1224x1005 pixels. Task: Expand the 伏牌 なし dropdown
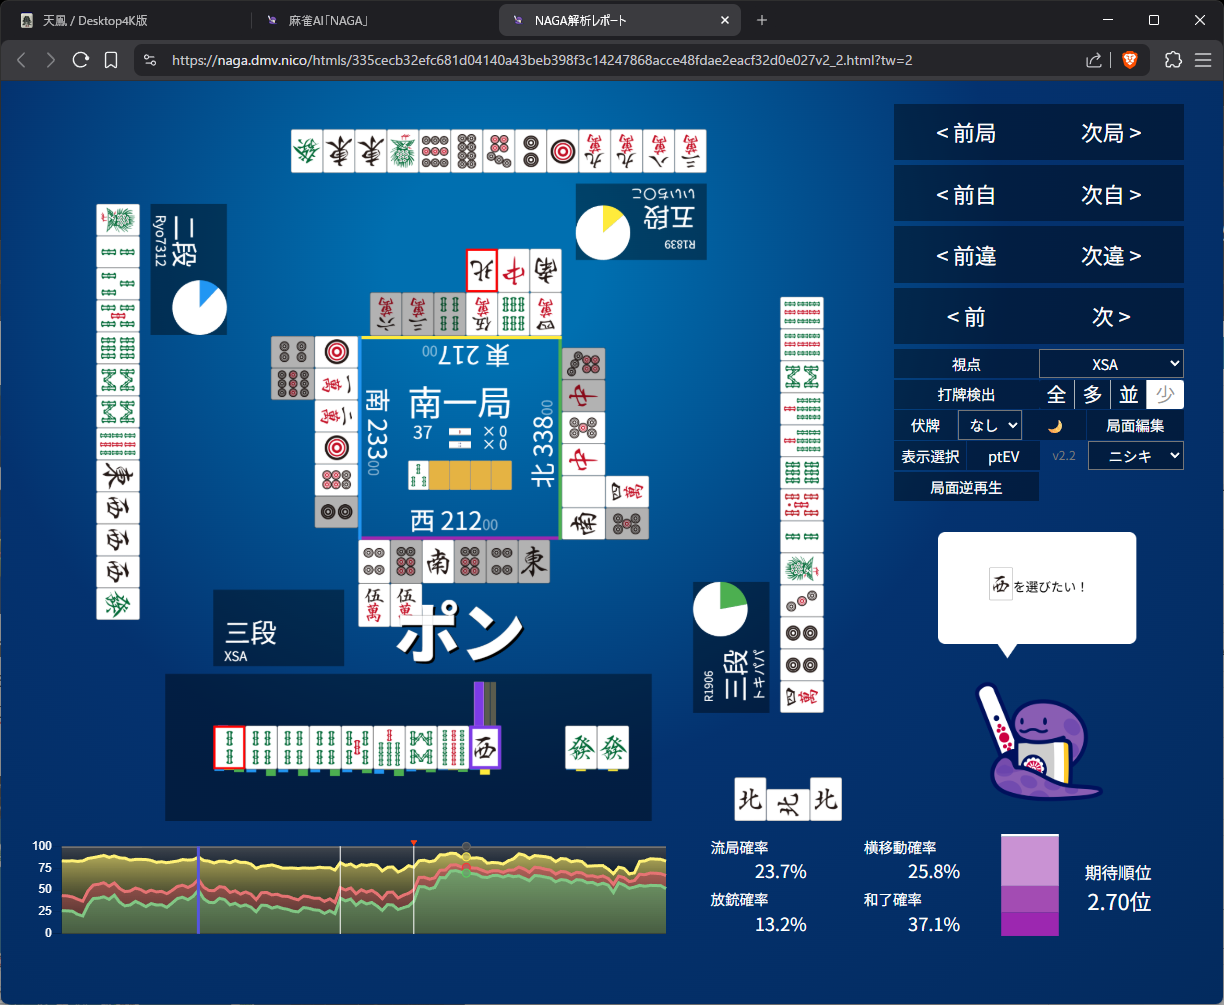click(989, 425)
